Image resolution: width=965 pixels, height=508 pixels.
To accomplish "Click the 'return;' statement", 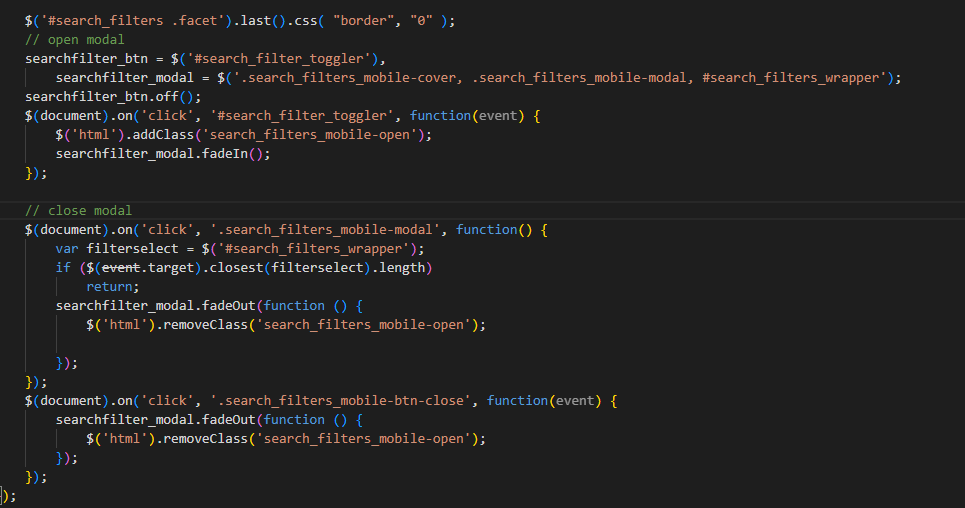I will pyautogui.click(x=113, y=286).
